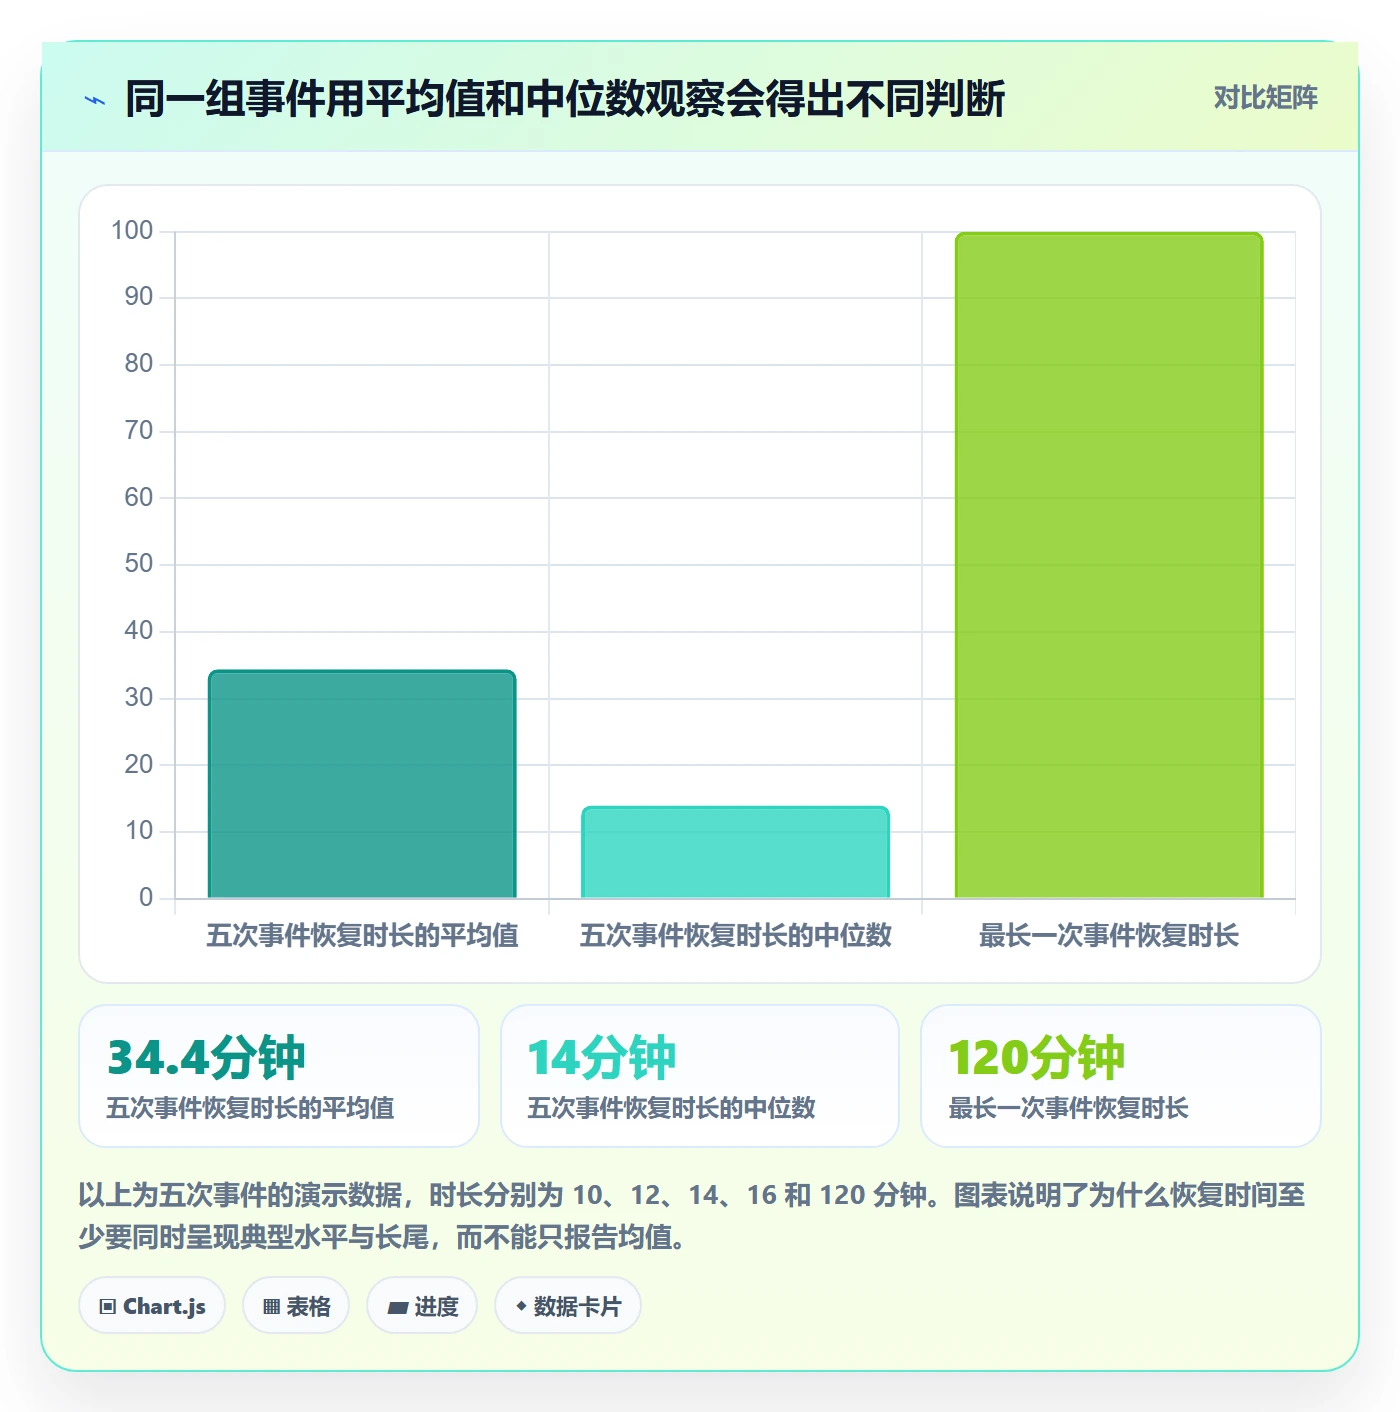Open the 14分钟 data card
The width and height of the screenshot is (1400, 1412).
(x=700, y=1076)
